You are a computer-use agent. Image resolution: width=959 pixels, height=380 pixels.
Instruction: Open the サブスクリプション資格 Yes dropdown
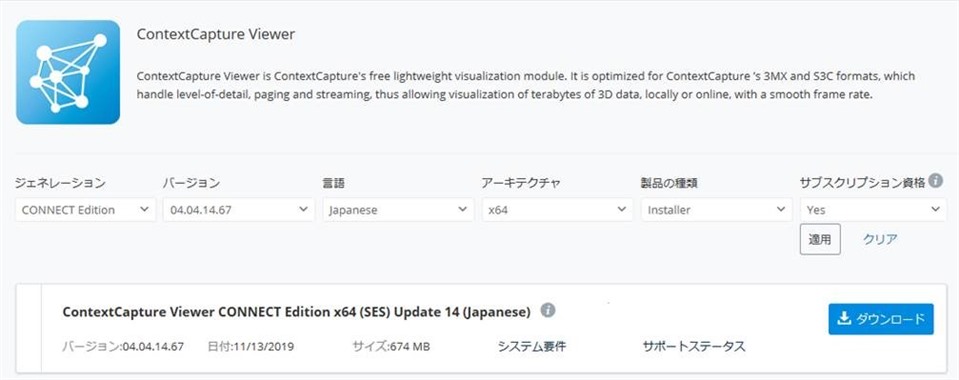[873, 210]
